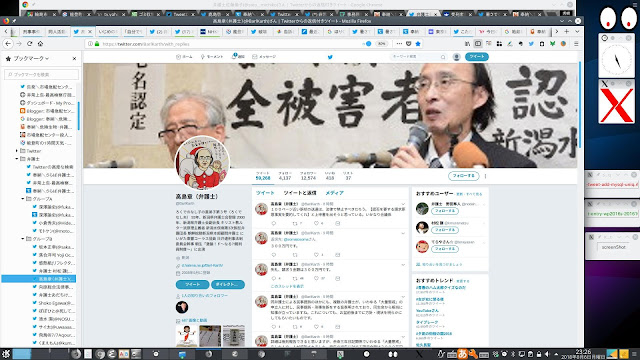Screen dimensions: 640x360
Task: Open the second tweet's dropdown chevron
Action: 403,233
